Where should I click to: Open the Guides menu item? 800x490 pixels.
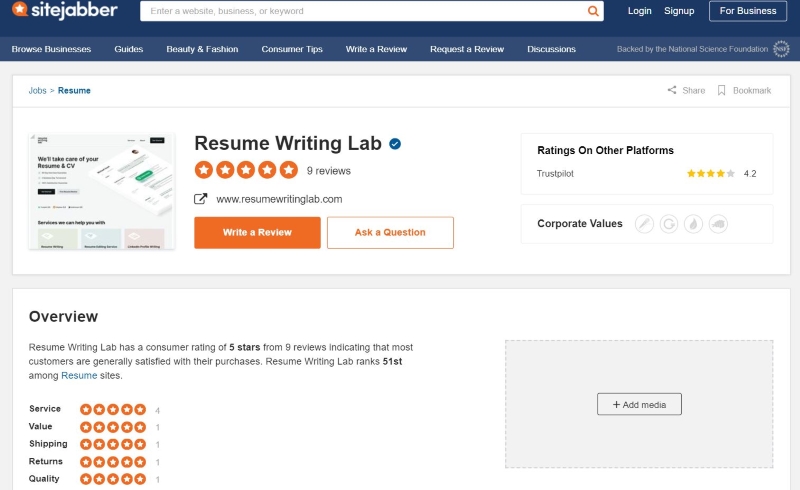click(x=129, y=49)
